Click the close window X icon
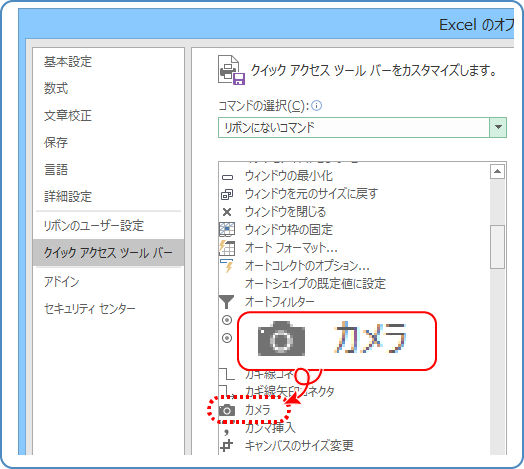524x469 pixels. click(227, 212)
